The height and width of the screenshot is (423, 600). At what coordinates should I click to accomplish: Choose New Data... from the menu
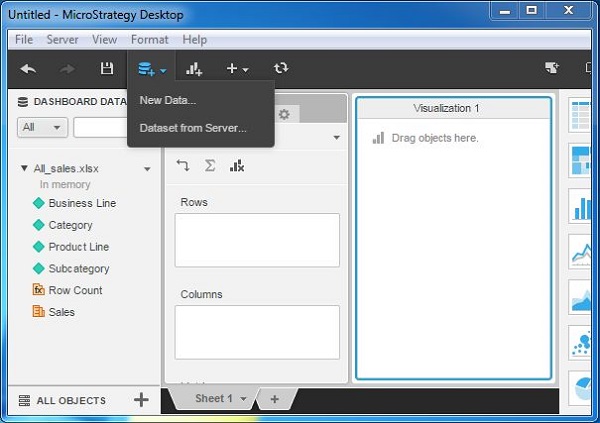click(x=168, y=100)
